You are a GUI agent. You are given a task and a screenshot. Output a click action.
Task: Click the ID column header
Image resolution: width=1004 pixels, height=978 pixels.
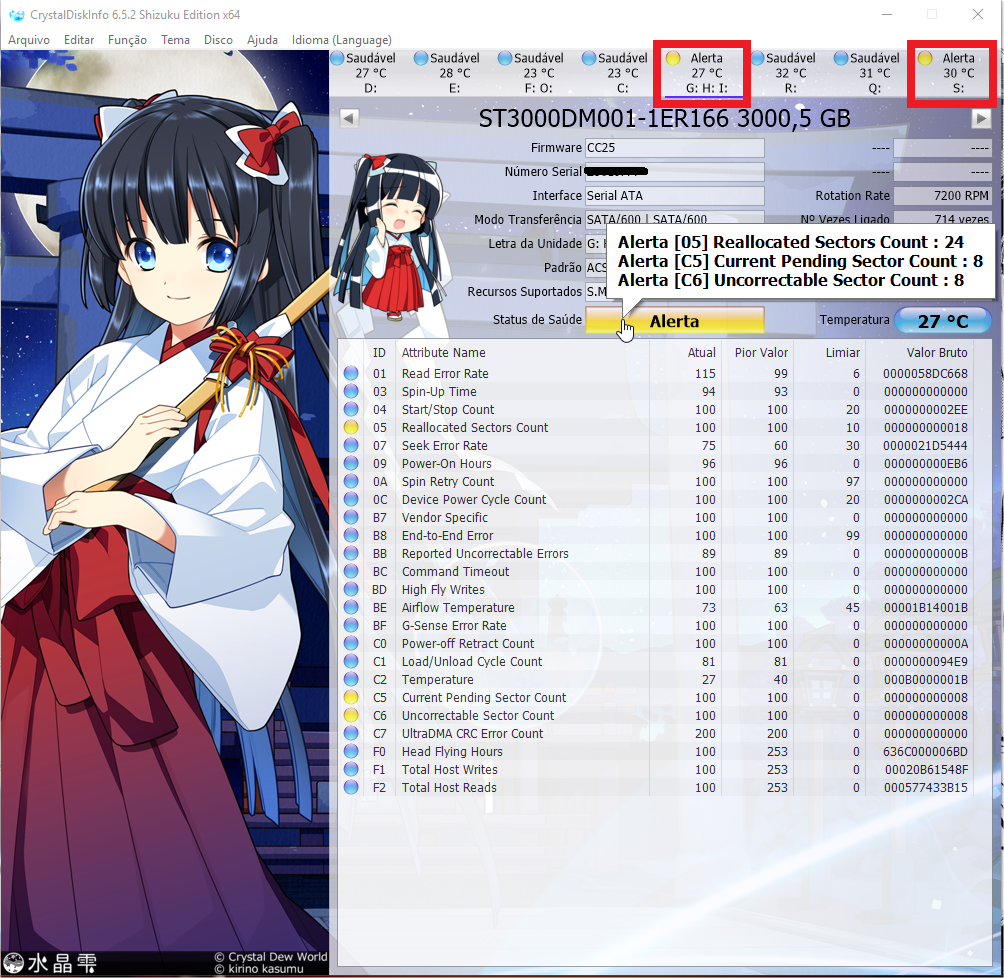pos(379,352)
